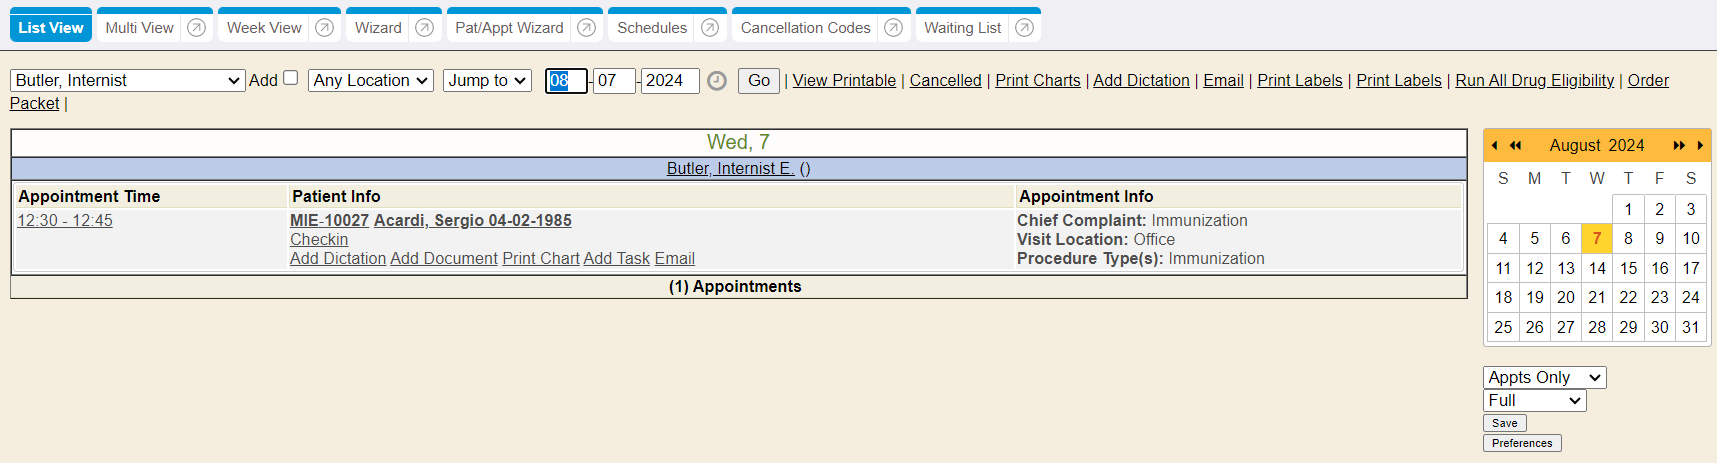Click the year input field showing 2024
This screenshot has height=463, width=1717.
(x=669, y=81)
